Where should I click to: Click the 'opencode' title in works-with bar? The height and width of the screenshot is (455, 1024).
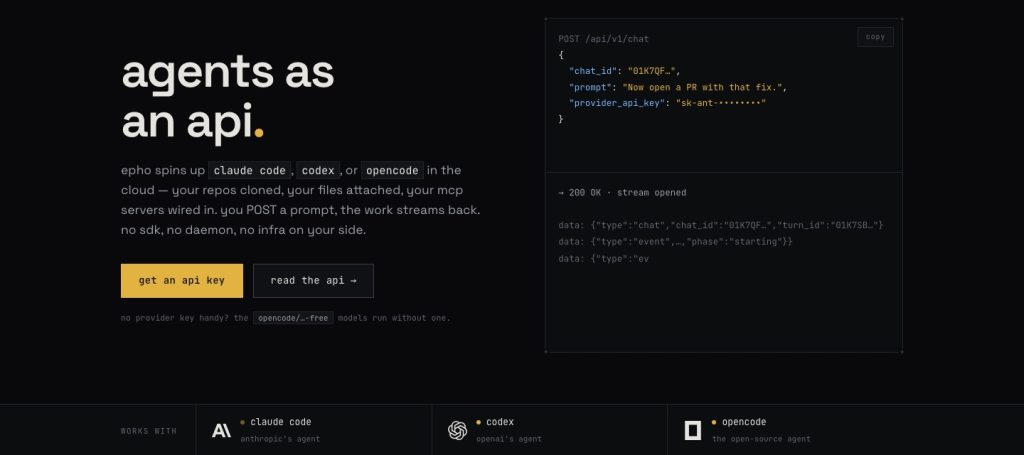pos(744,422)
